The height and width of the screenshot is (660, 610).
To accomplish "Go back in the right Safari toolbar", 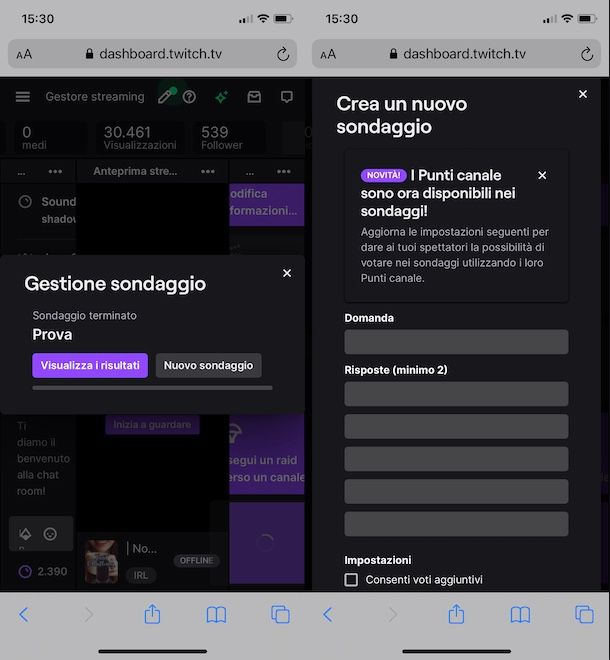I will click(x=328, y=615).
